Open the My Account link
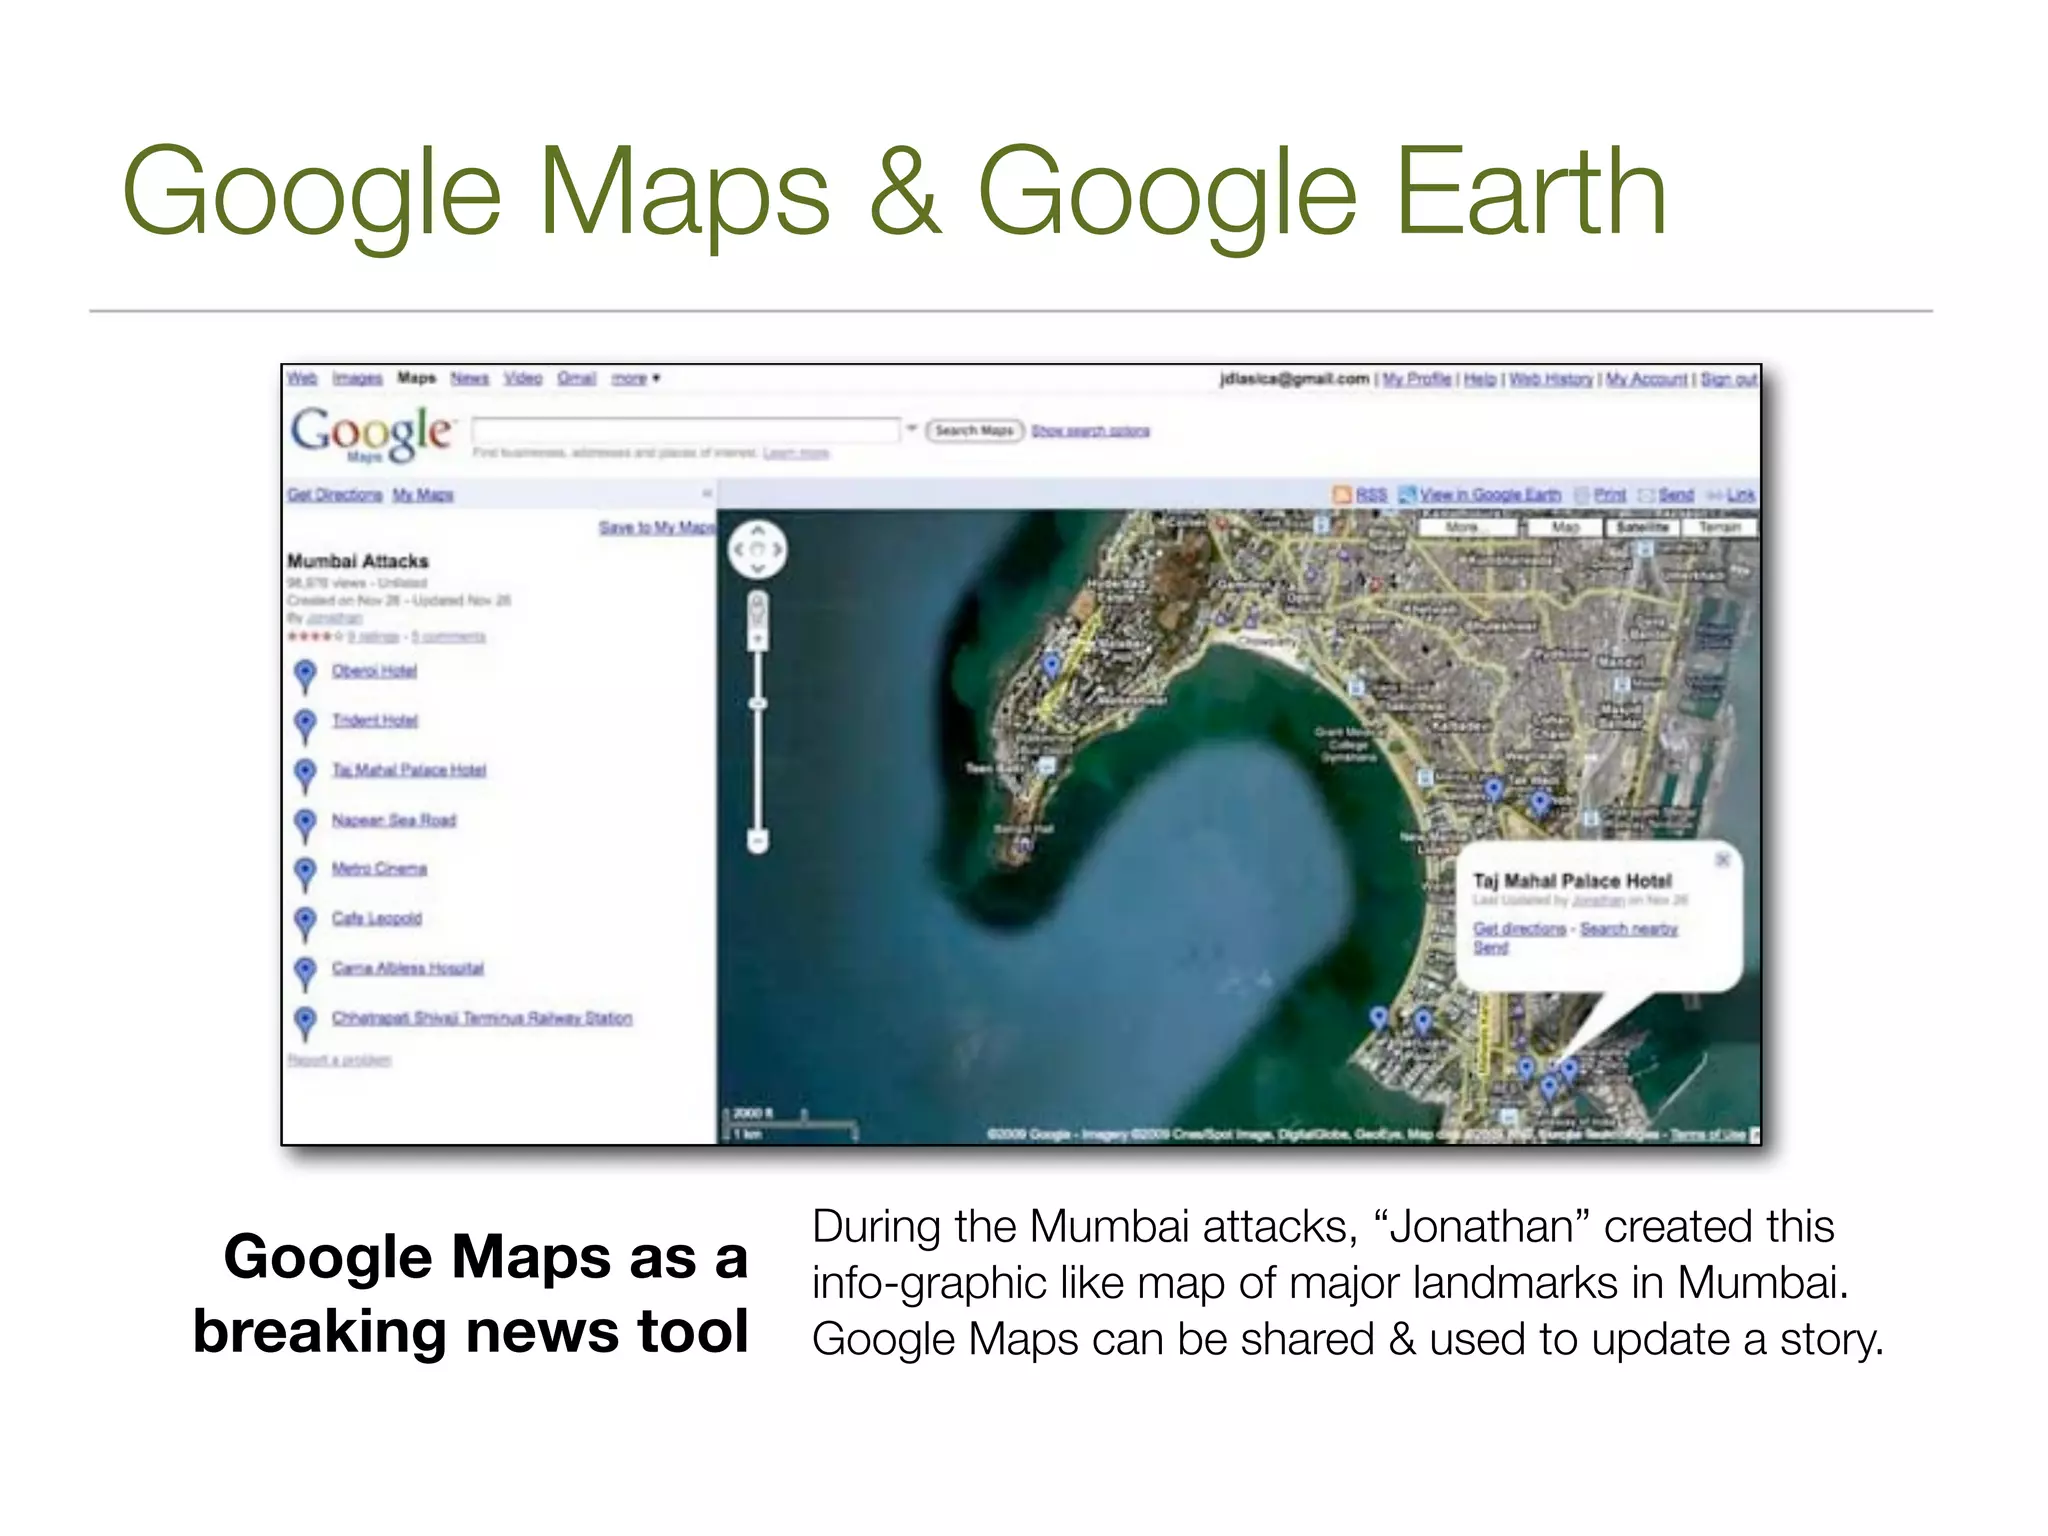This screenshot has height=1536, width=2048. pyautogui.click(x=1647, y=379)
